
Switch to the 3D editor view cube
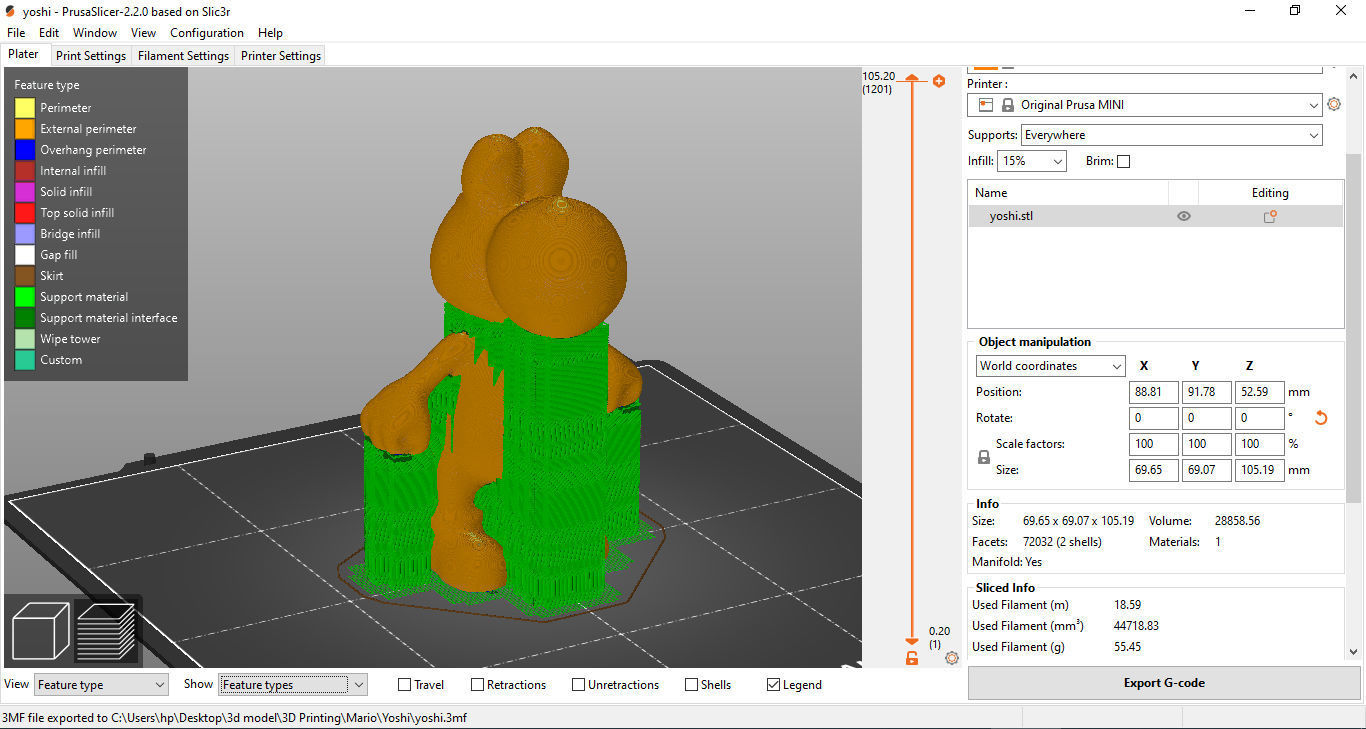[x=39, y=631]
